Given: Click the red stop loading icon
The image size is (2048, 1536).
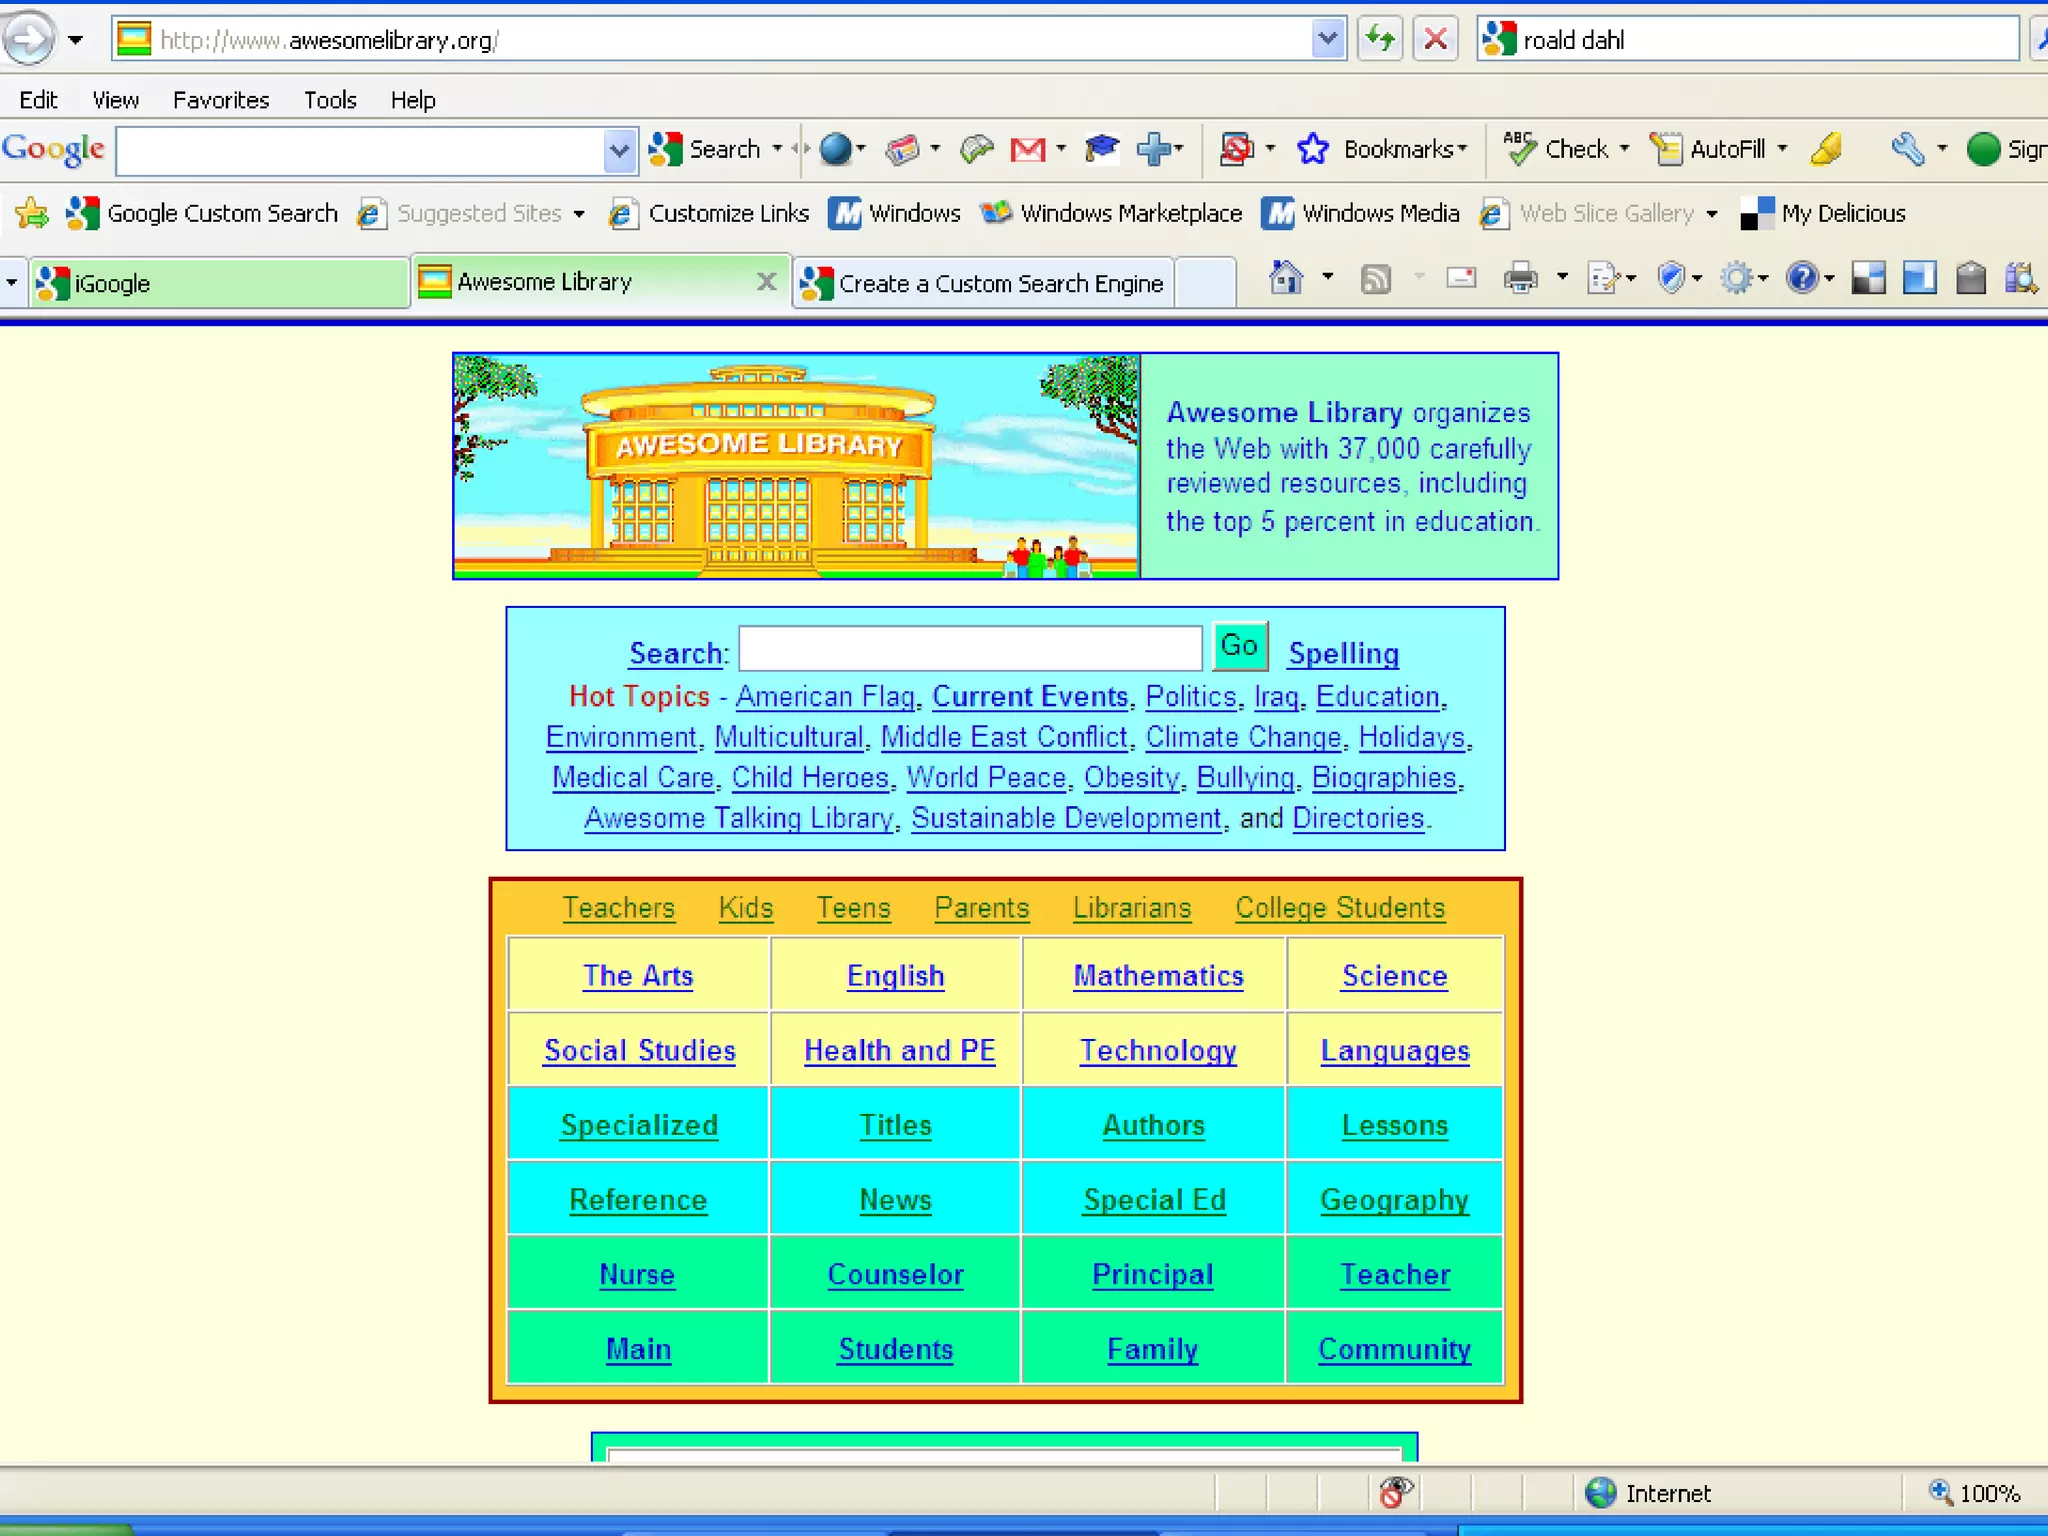Looking at the screenshot, I should [1435, 40].
